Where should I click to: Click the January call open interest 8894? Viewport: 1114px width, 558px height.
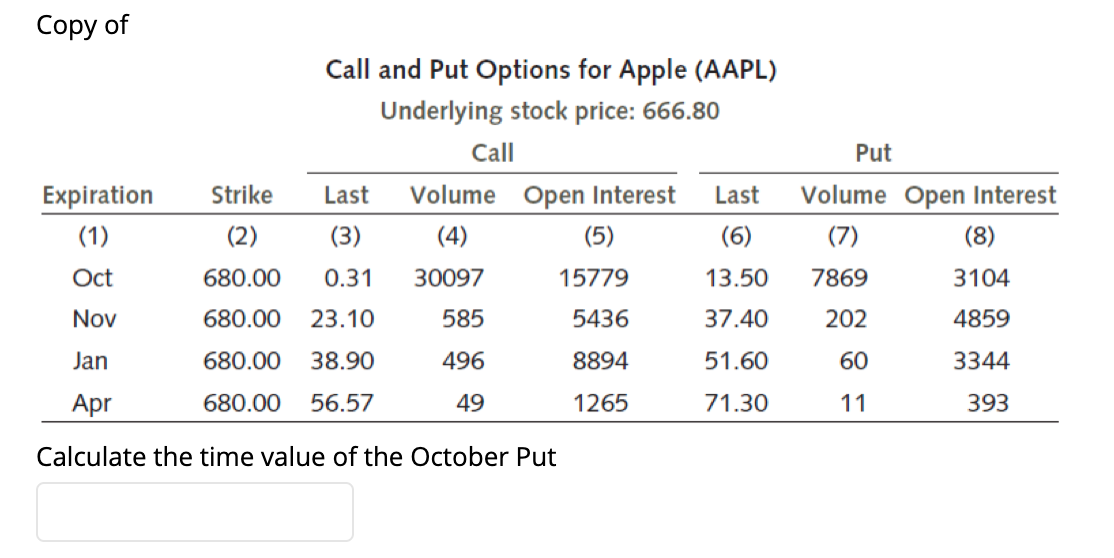coord(600,361)
